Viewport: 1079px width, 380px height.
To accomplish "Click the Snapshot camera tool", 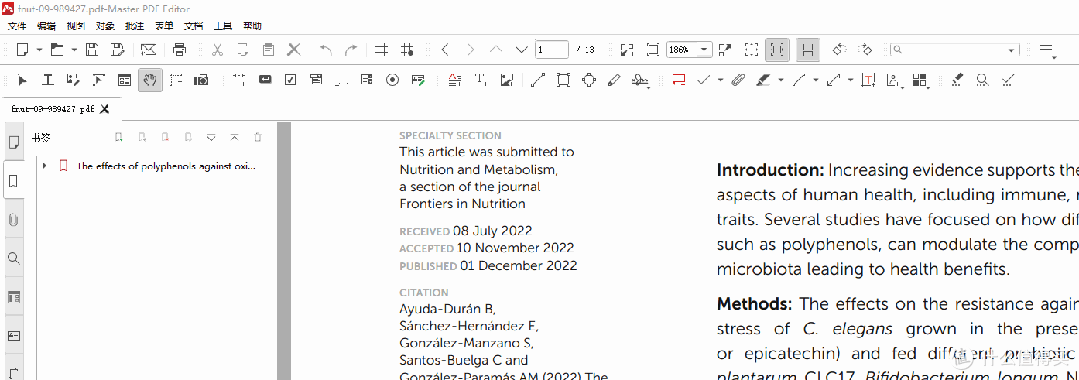I will pyautogui.click(x=201, y=81).
